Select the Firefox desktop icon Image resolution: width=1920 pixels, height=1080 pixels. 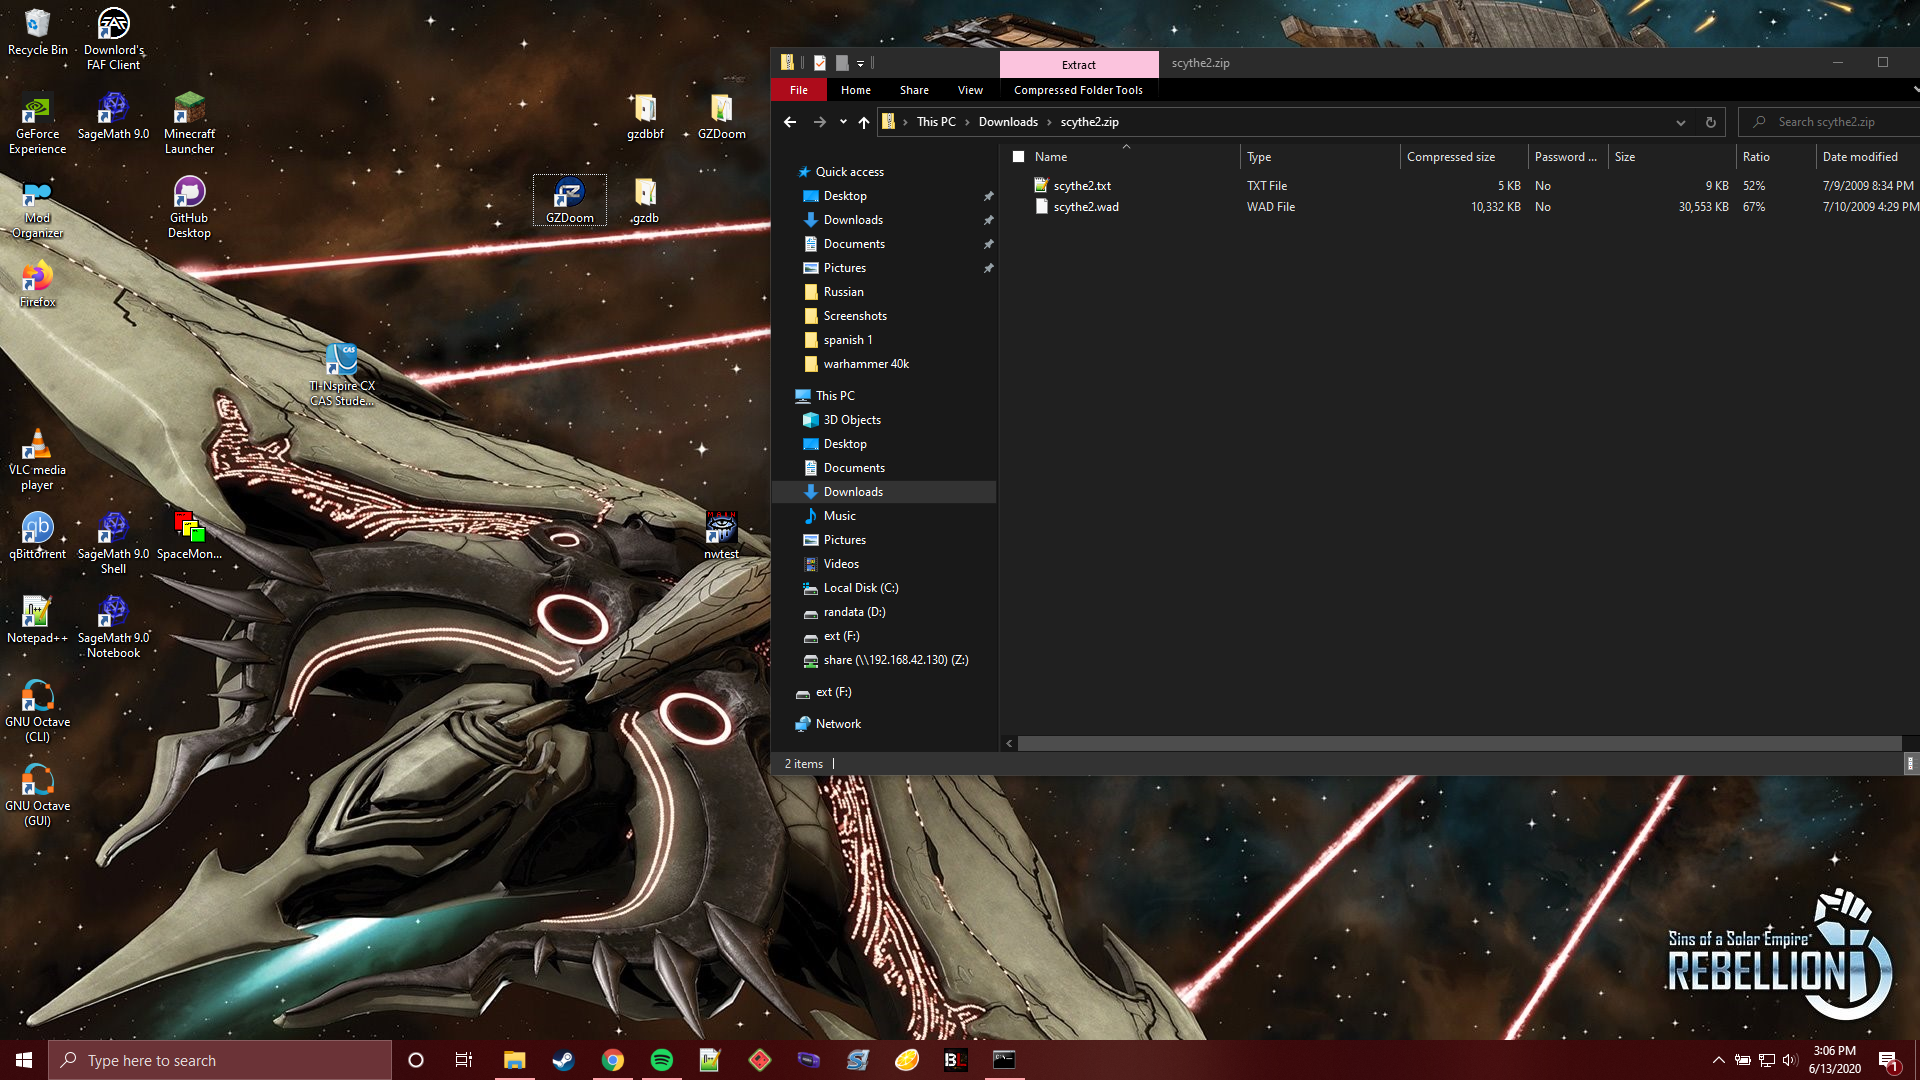(x=37, y=284)
